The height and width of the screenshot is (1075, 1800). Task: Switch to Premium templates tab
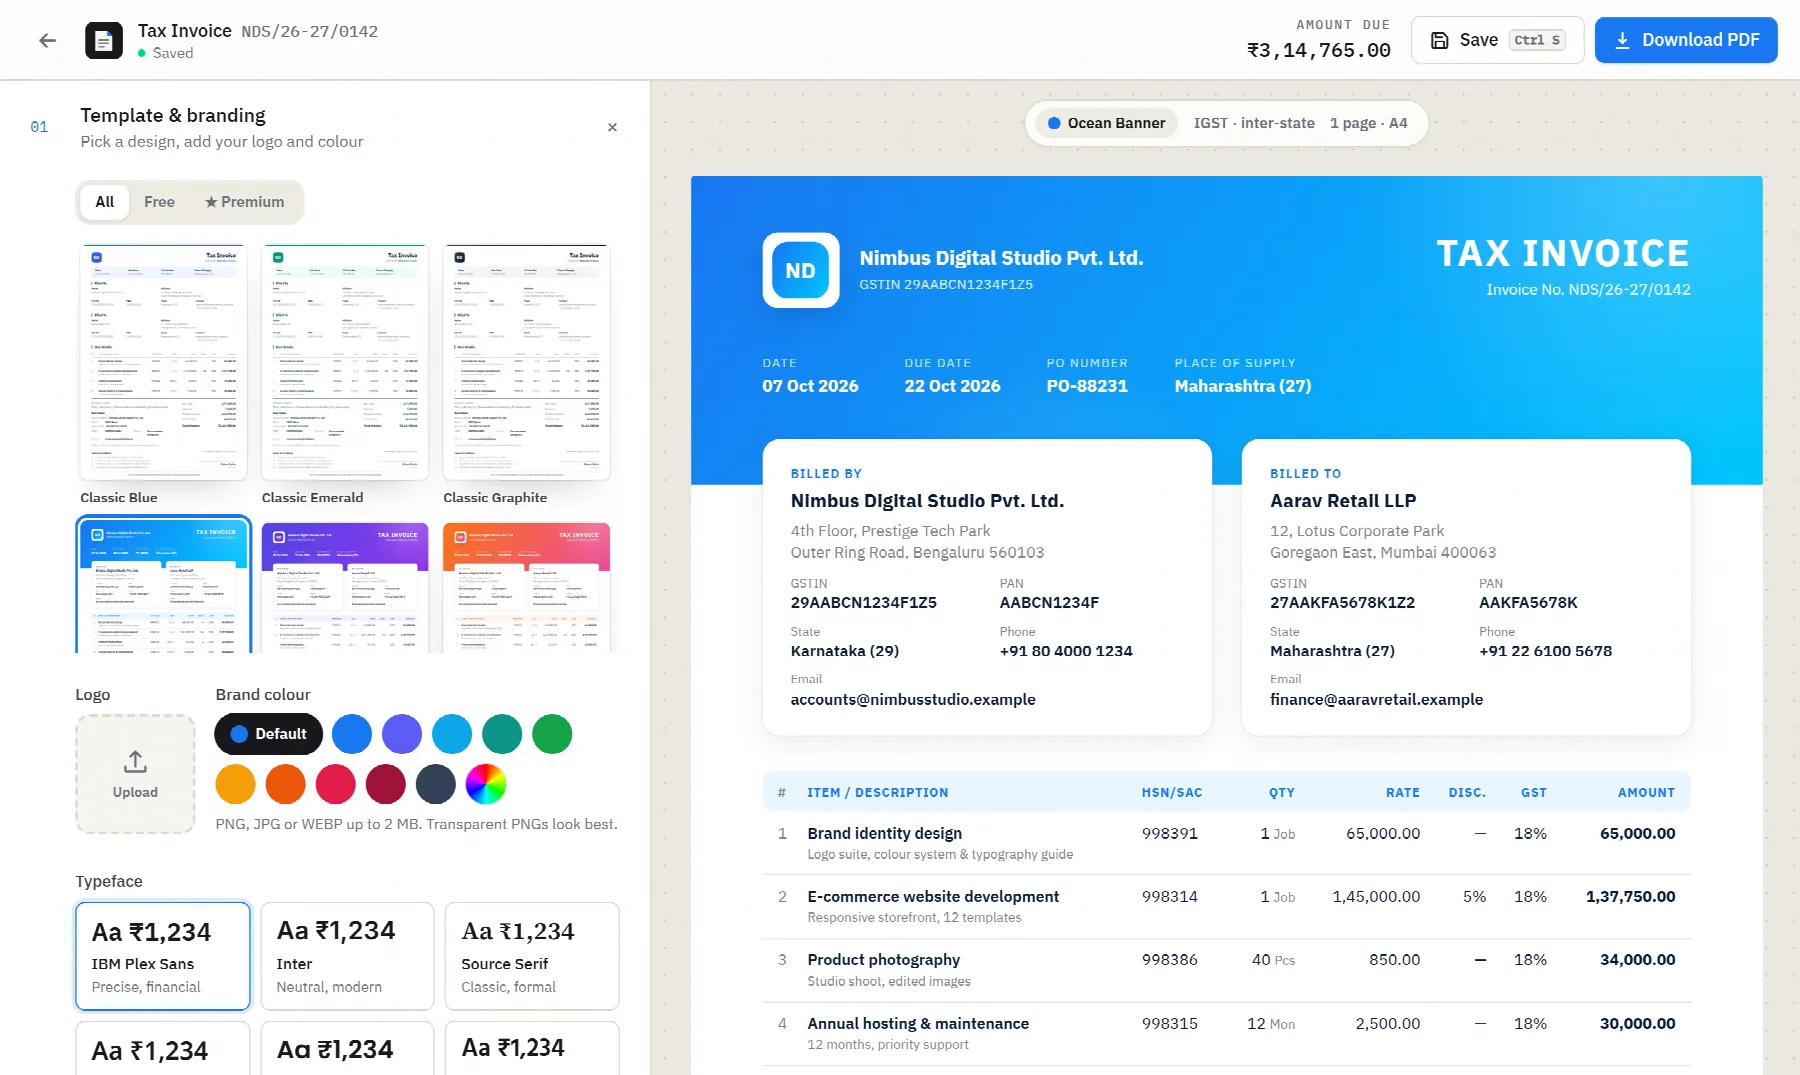coord(245,202)
